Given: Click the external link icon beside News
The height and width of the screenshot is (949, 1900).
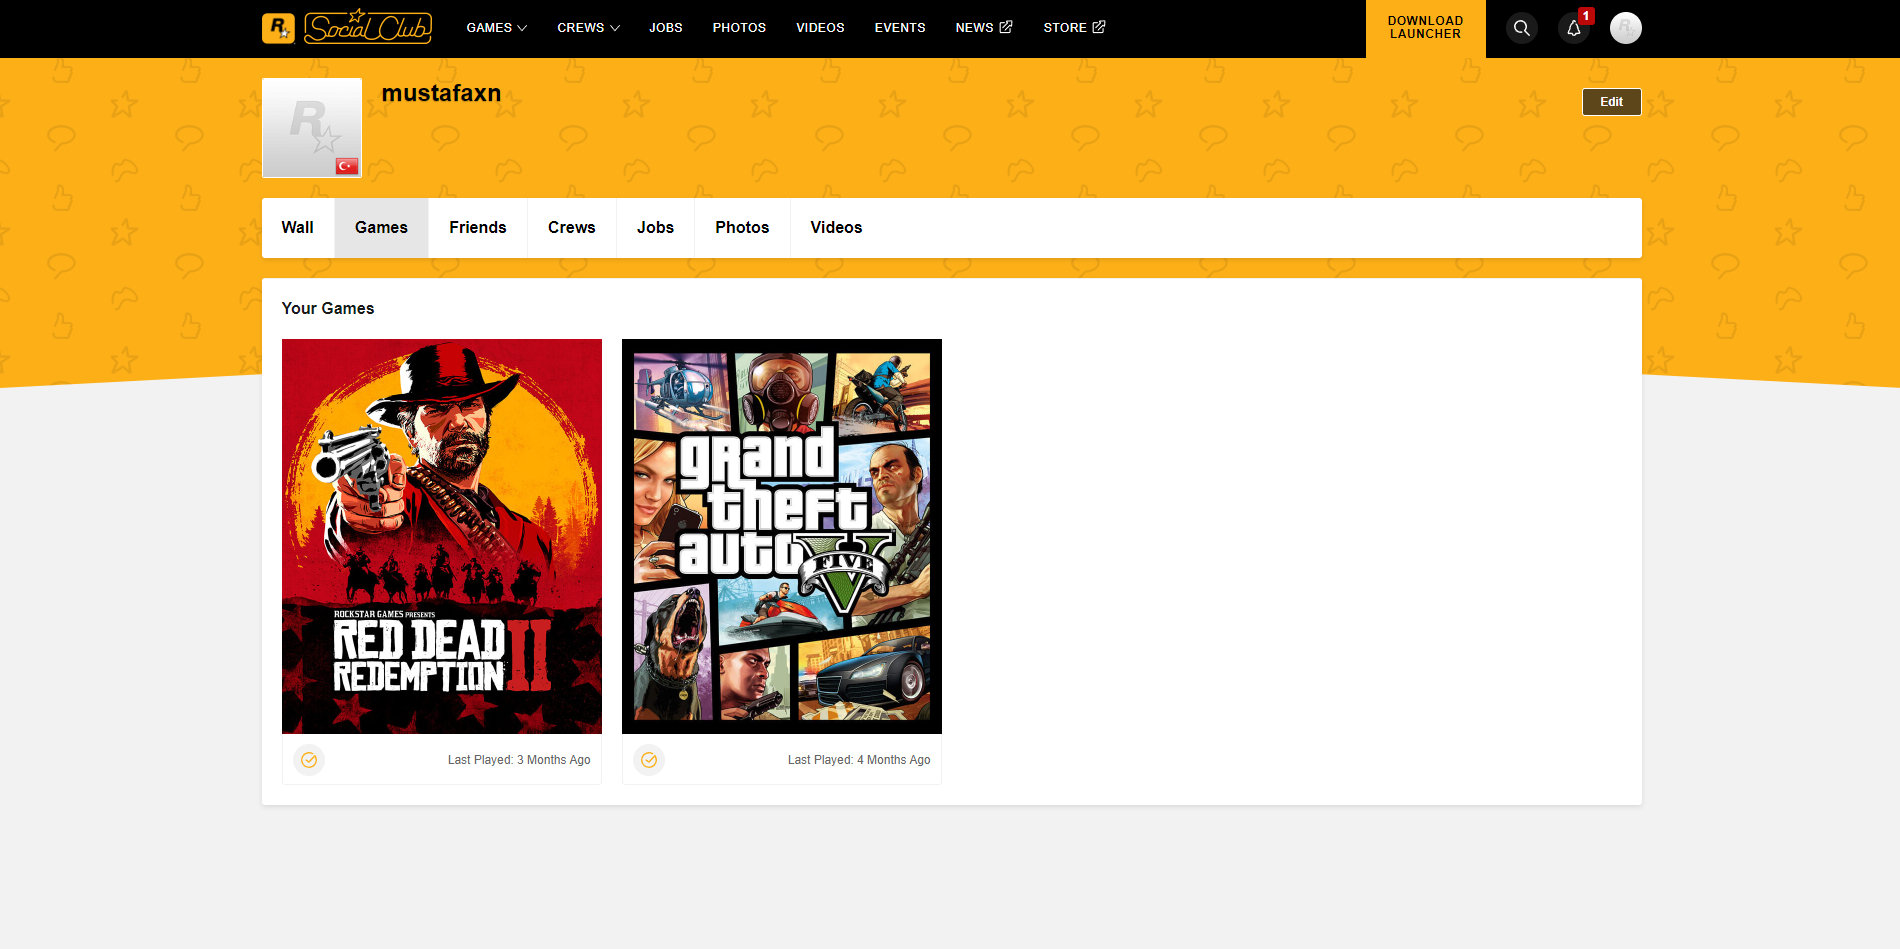Looking at the screenshot, I should [x=1006, y=27].
